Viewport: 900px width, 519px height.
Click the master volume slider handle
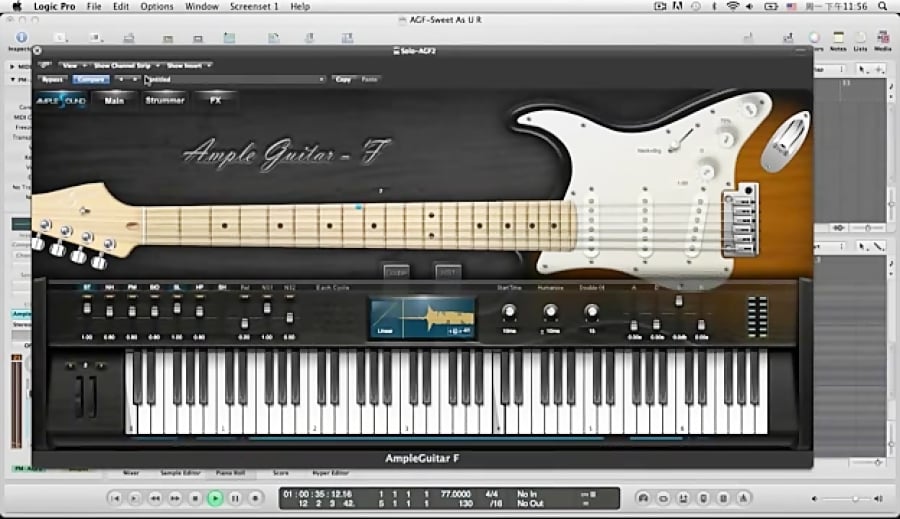[x=855, y=499]
